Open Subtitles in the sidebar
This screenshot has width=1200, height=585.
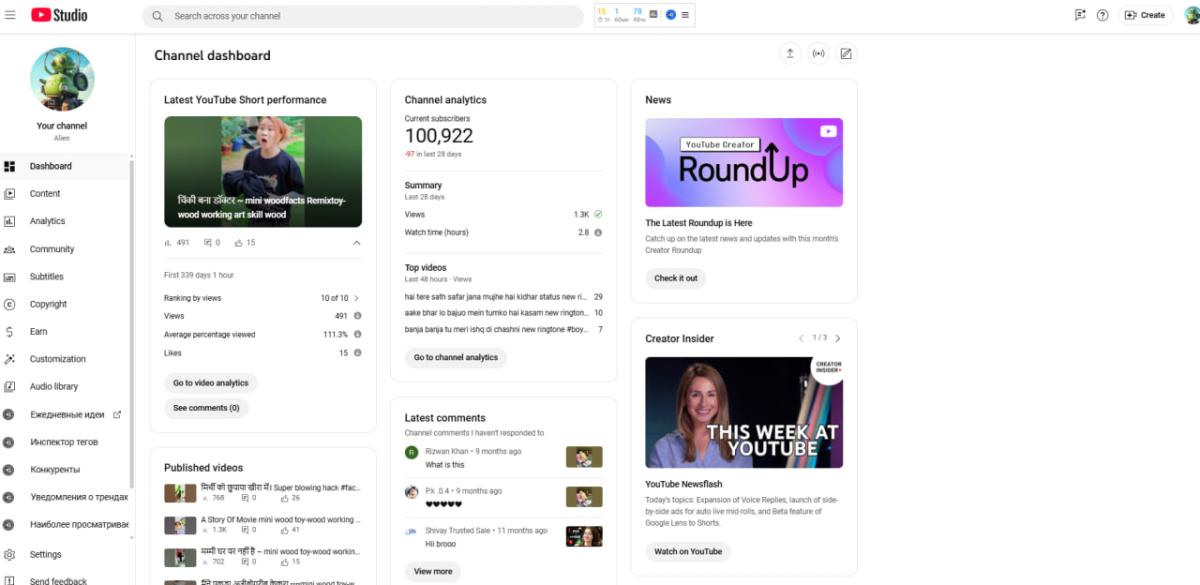click(66, 276)
